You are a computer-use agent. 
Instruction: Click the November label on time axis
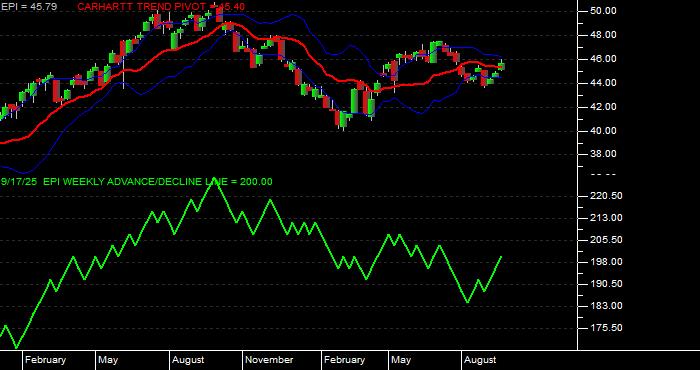coord(270,360)
